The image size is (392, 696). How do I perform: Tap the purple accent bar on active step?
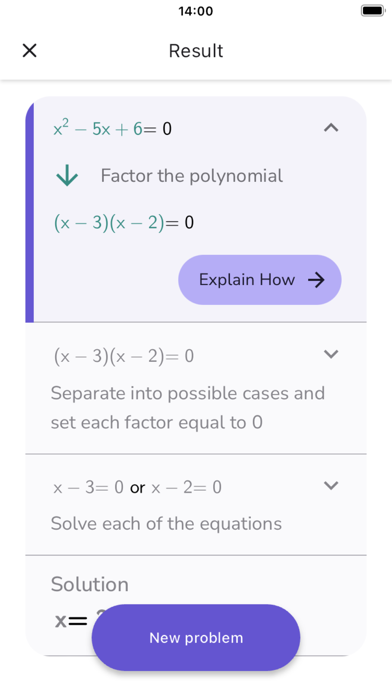[29, 211]
